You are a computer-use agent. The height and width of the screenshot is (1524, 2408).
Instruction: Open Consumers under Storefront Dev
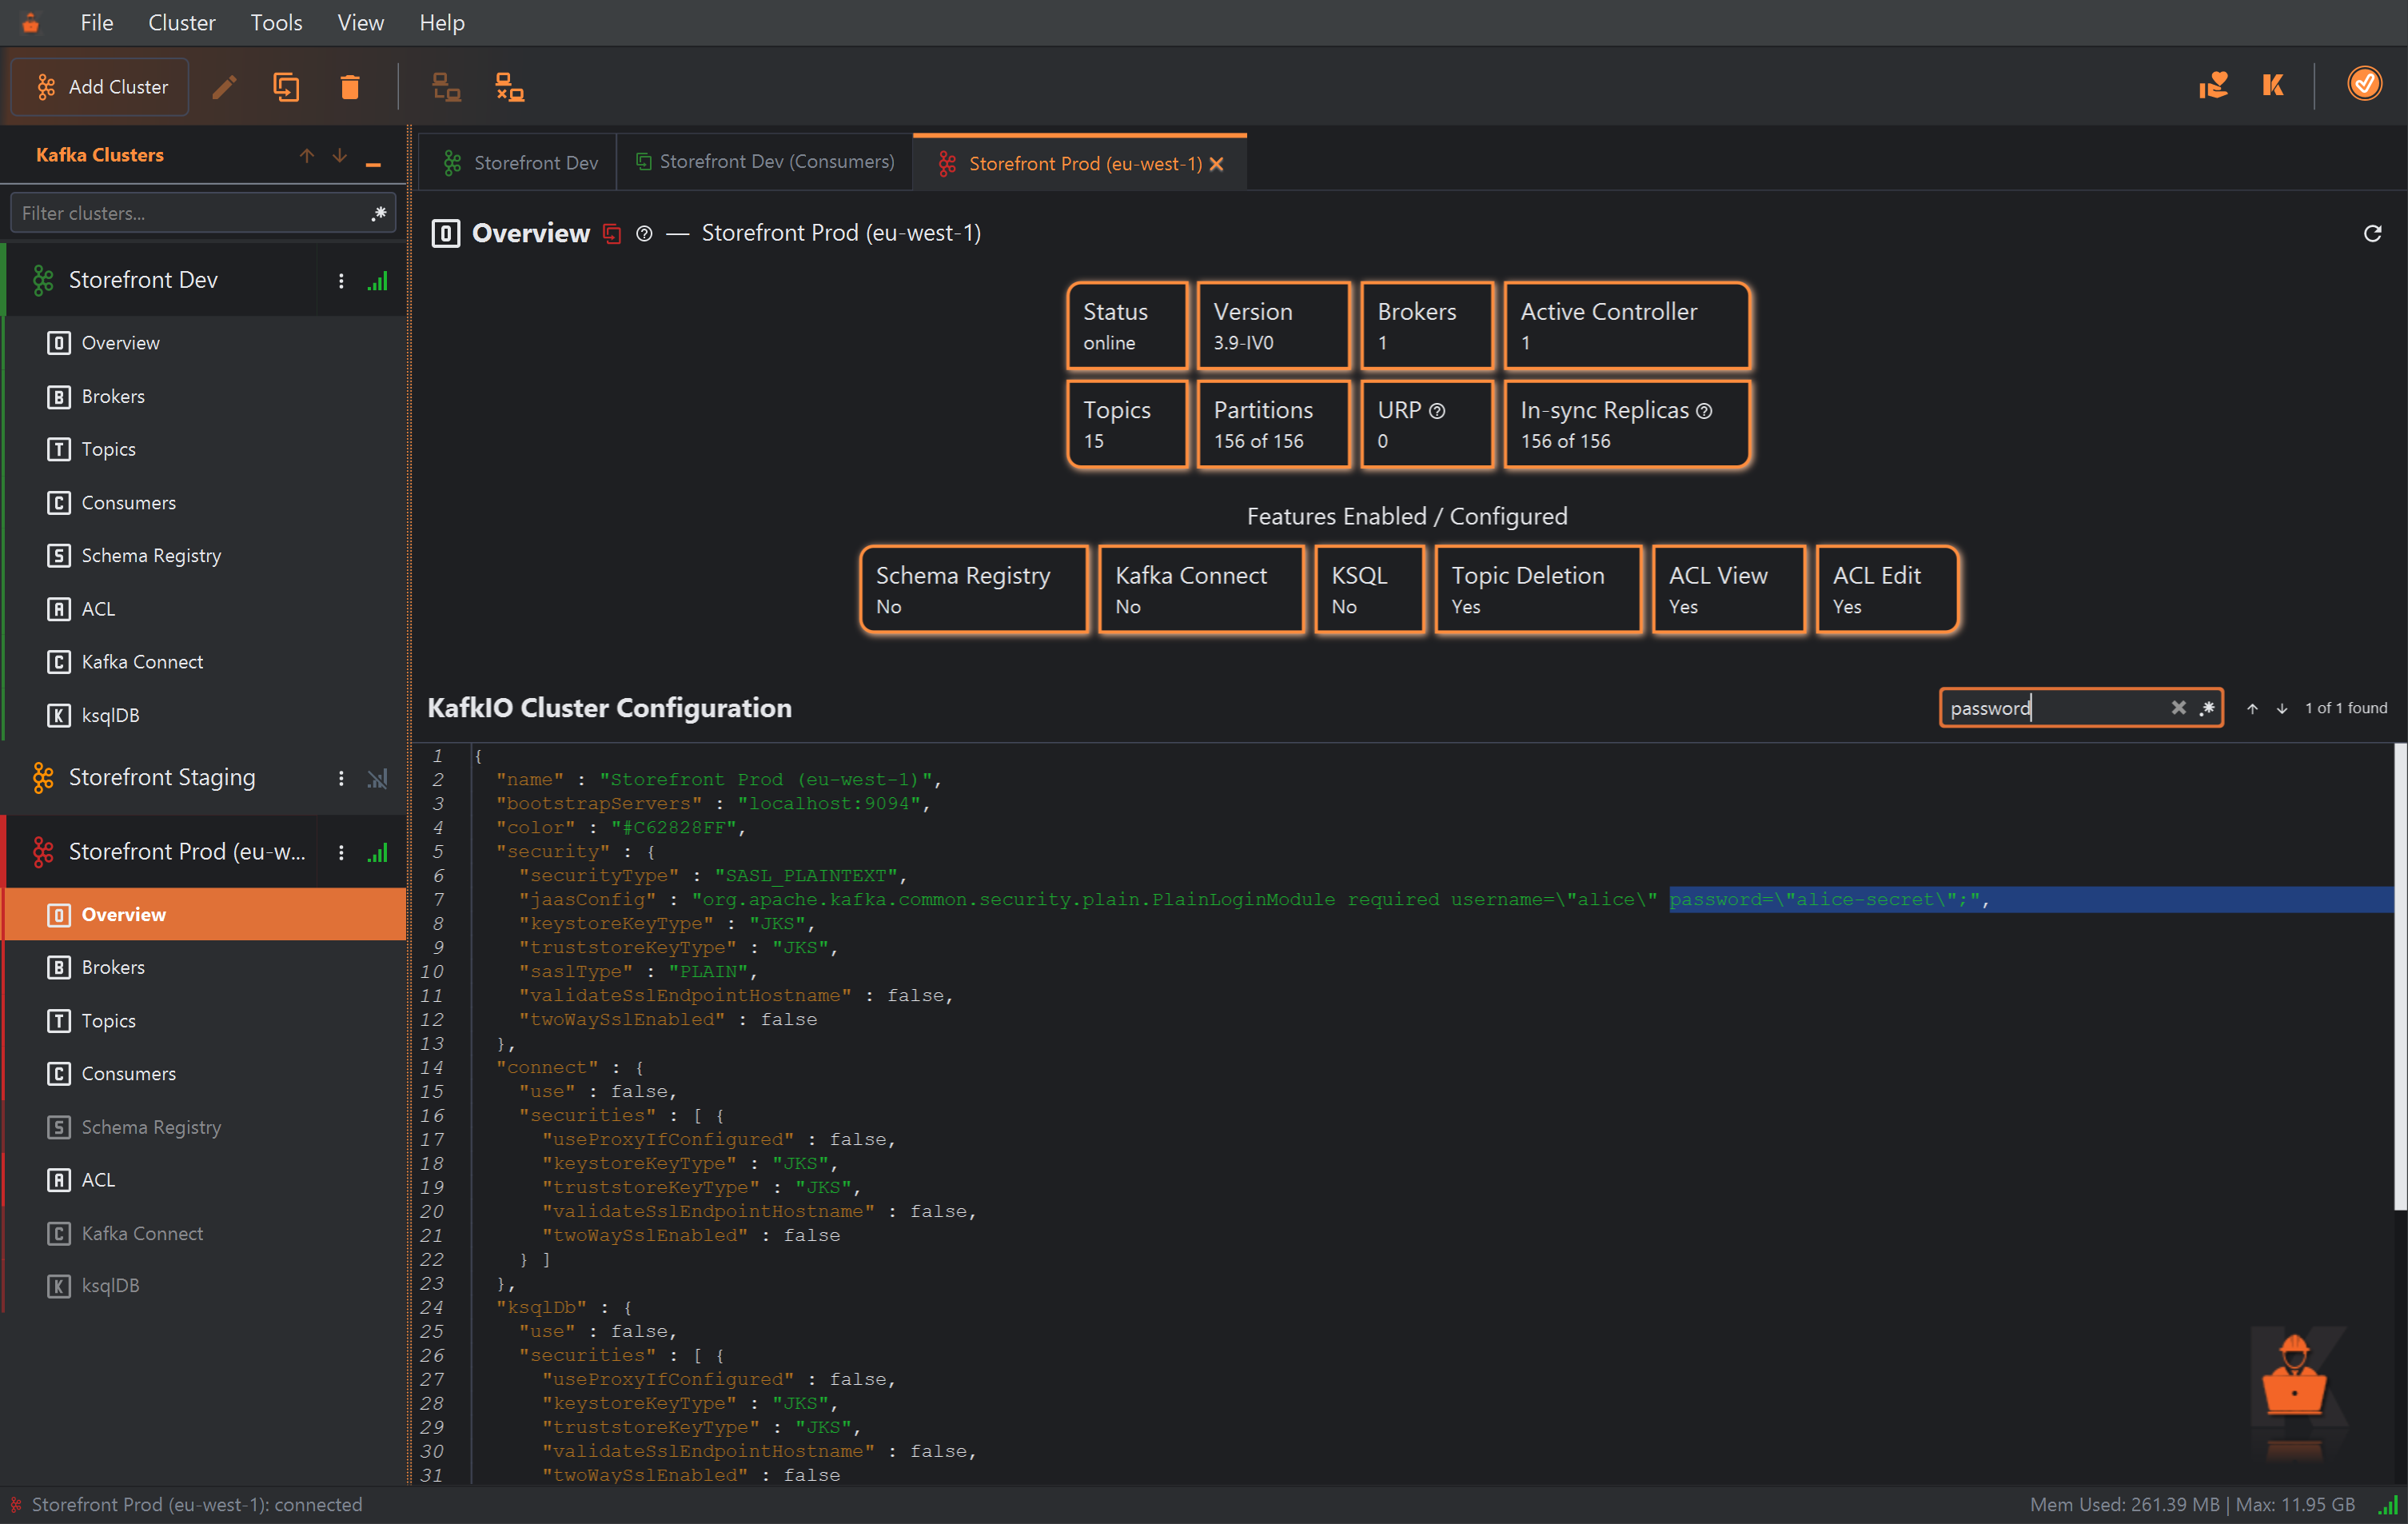(128, 502)
